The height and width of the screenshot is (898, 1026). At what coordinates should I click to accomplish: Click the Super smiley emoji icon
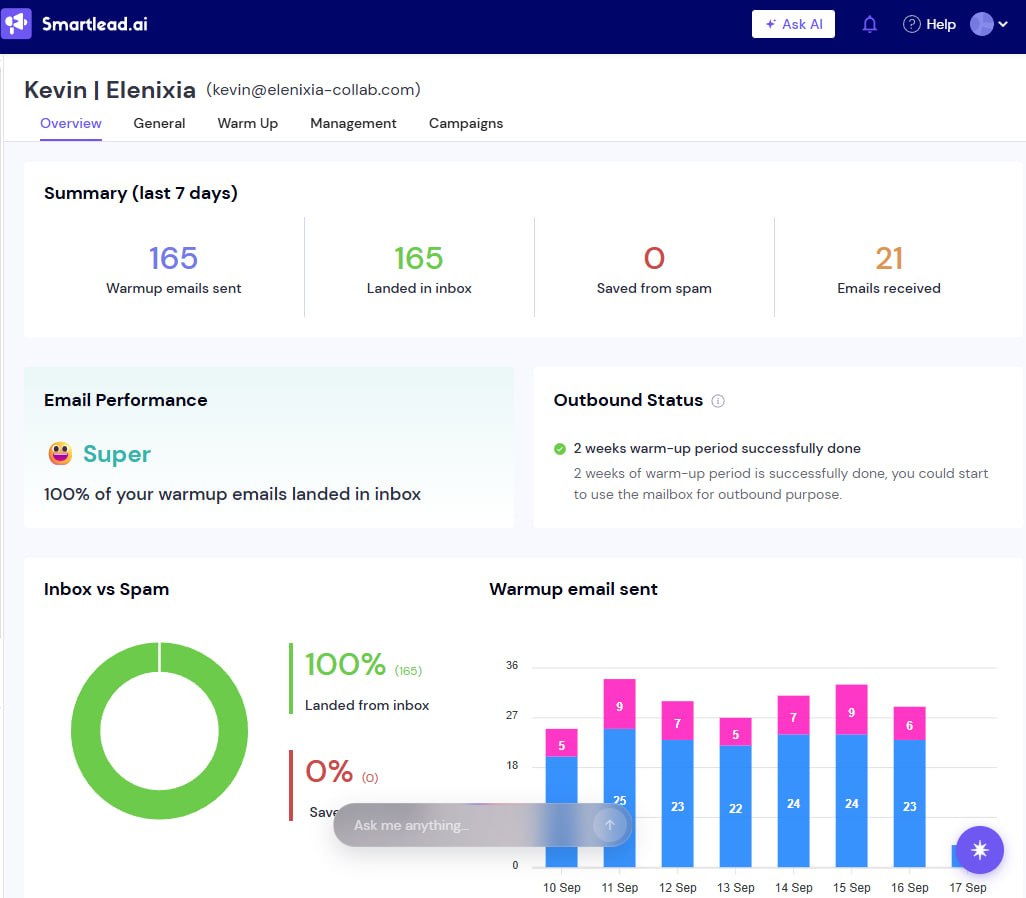pyautogui.click(x=60, y=453)
